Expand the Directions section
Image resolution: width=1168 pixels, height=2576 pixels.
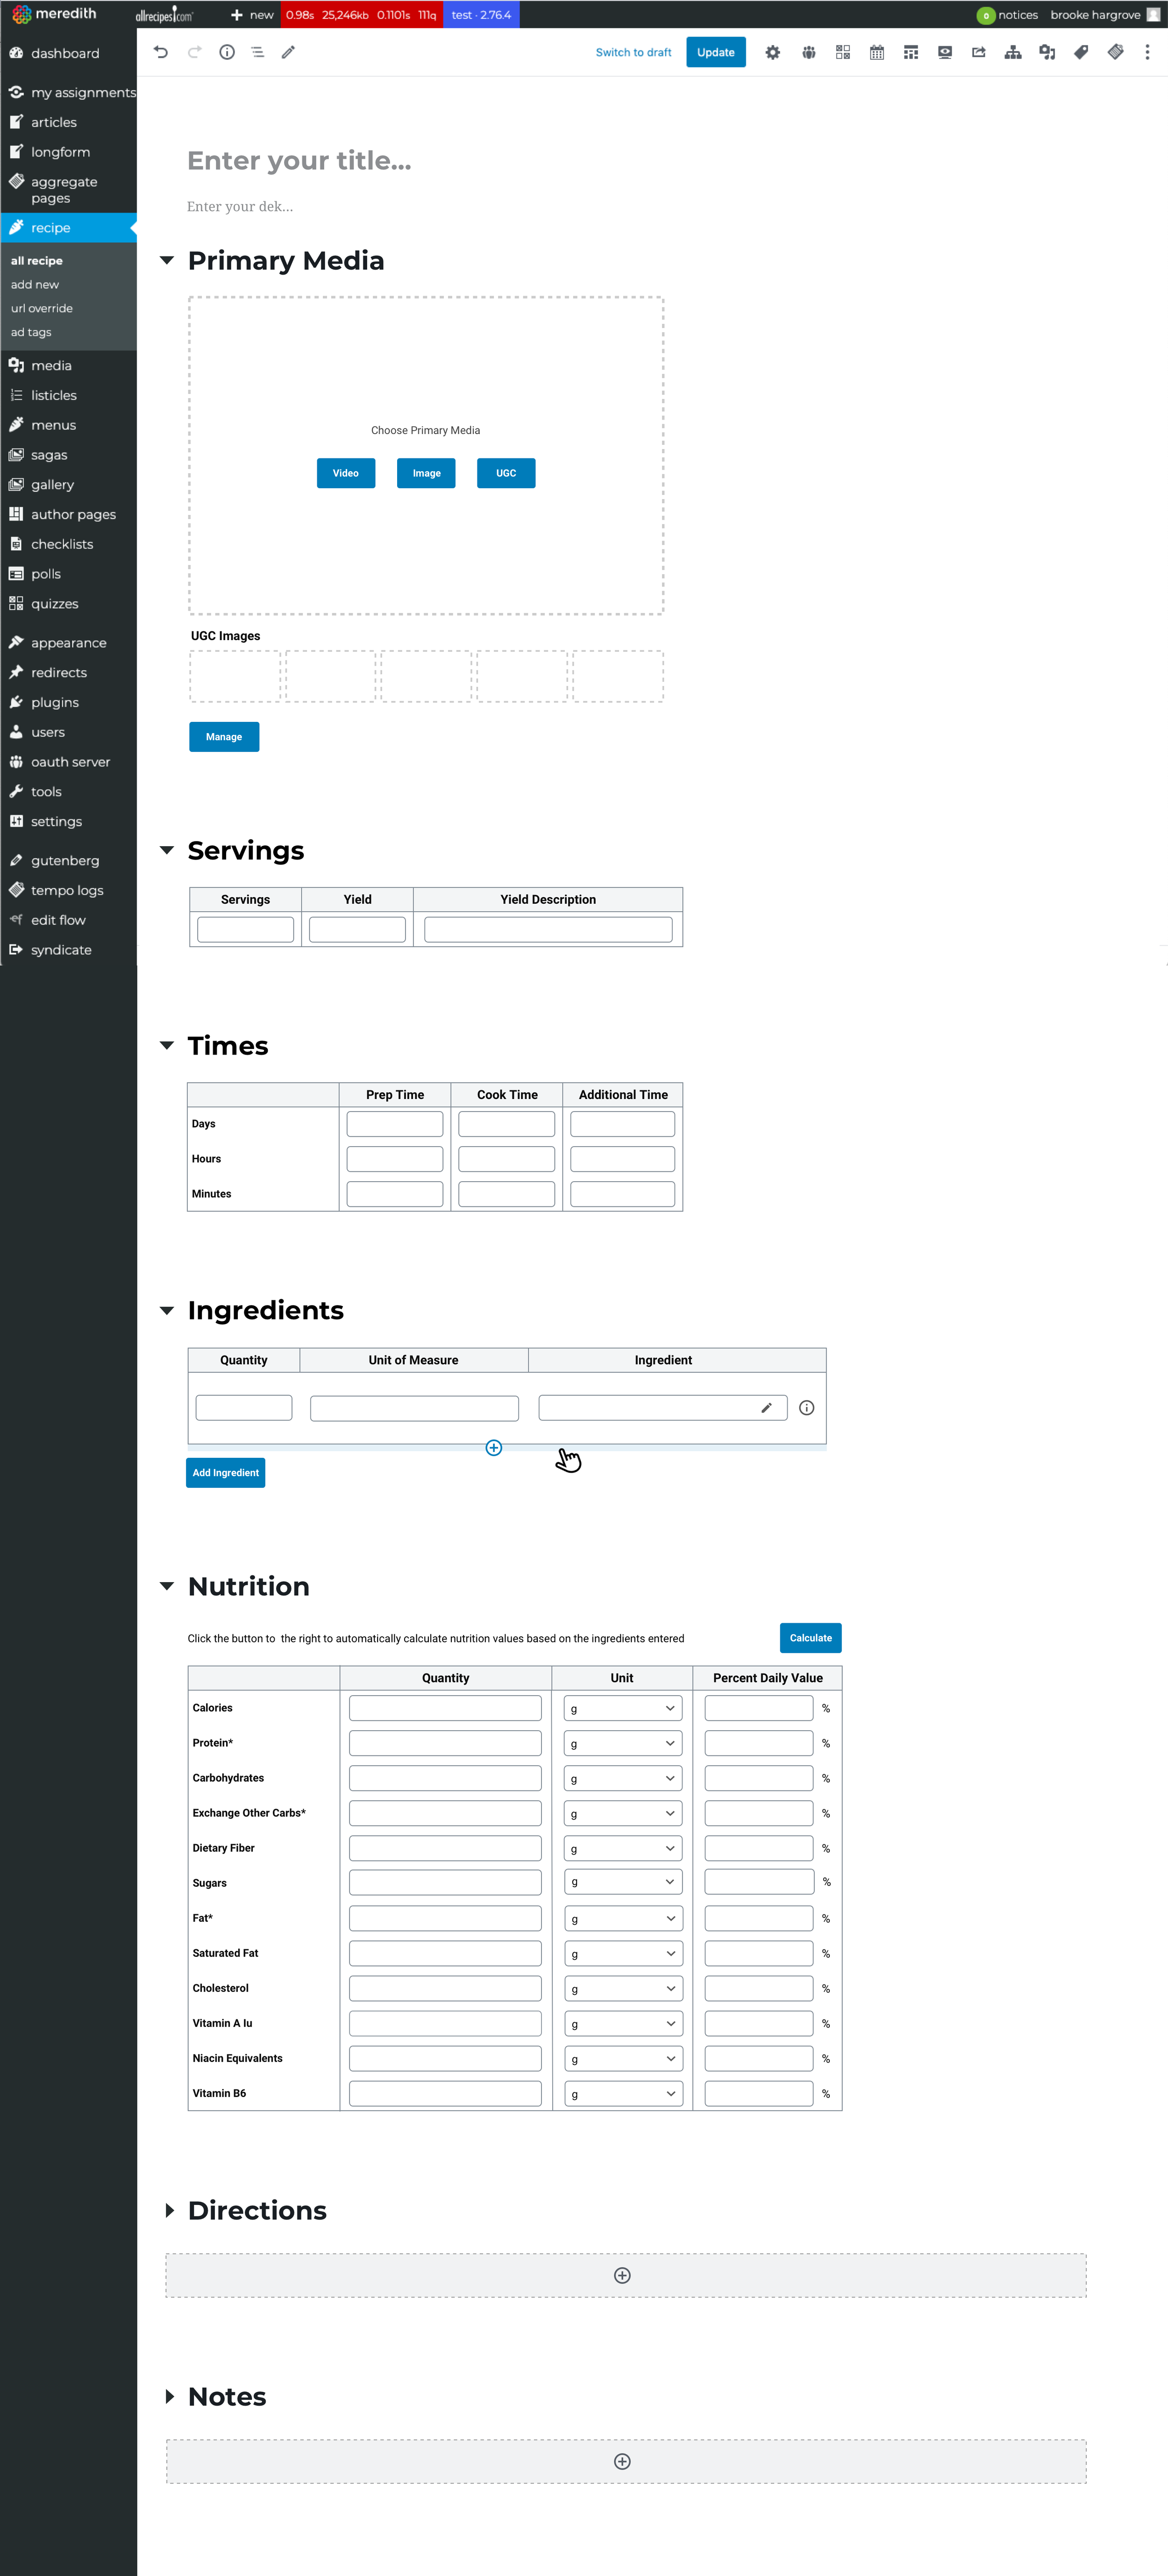tap(169, 2210)
